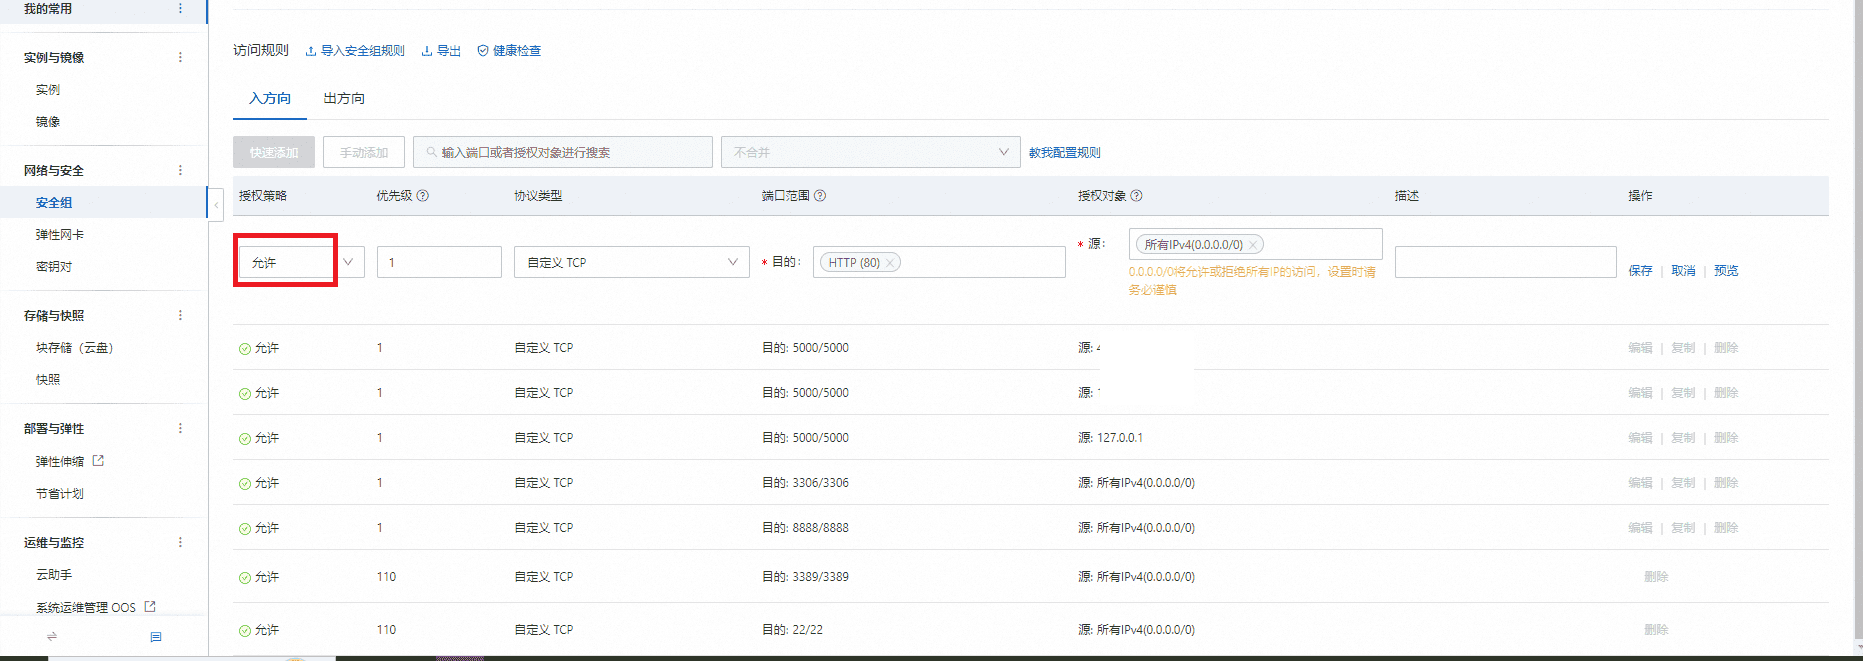Click the green check icon in the 3306/3306 row
1863x661 pixels.
pos(245,484)
